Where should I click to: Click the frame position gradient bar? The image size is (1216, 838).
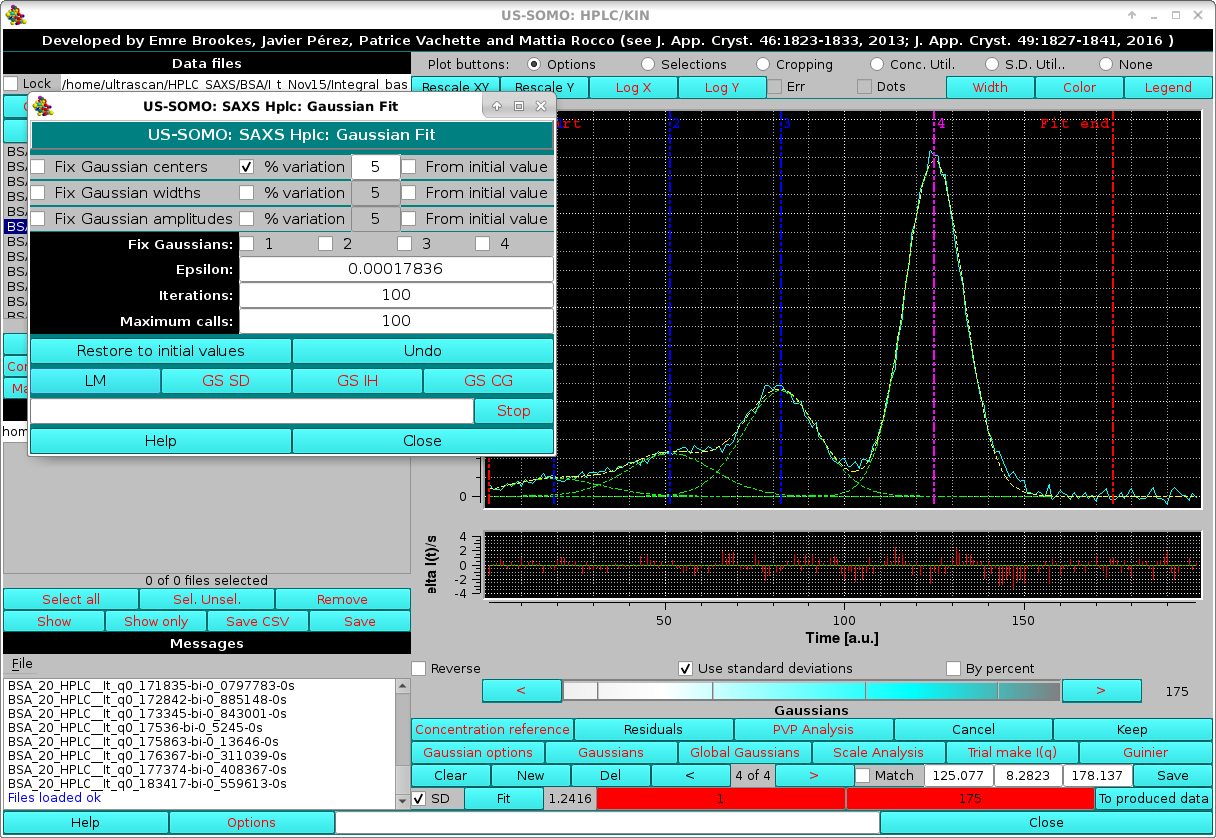(x=811, y=690)
